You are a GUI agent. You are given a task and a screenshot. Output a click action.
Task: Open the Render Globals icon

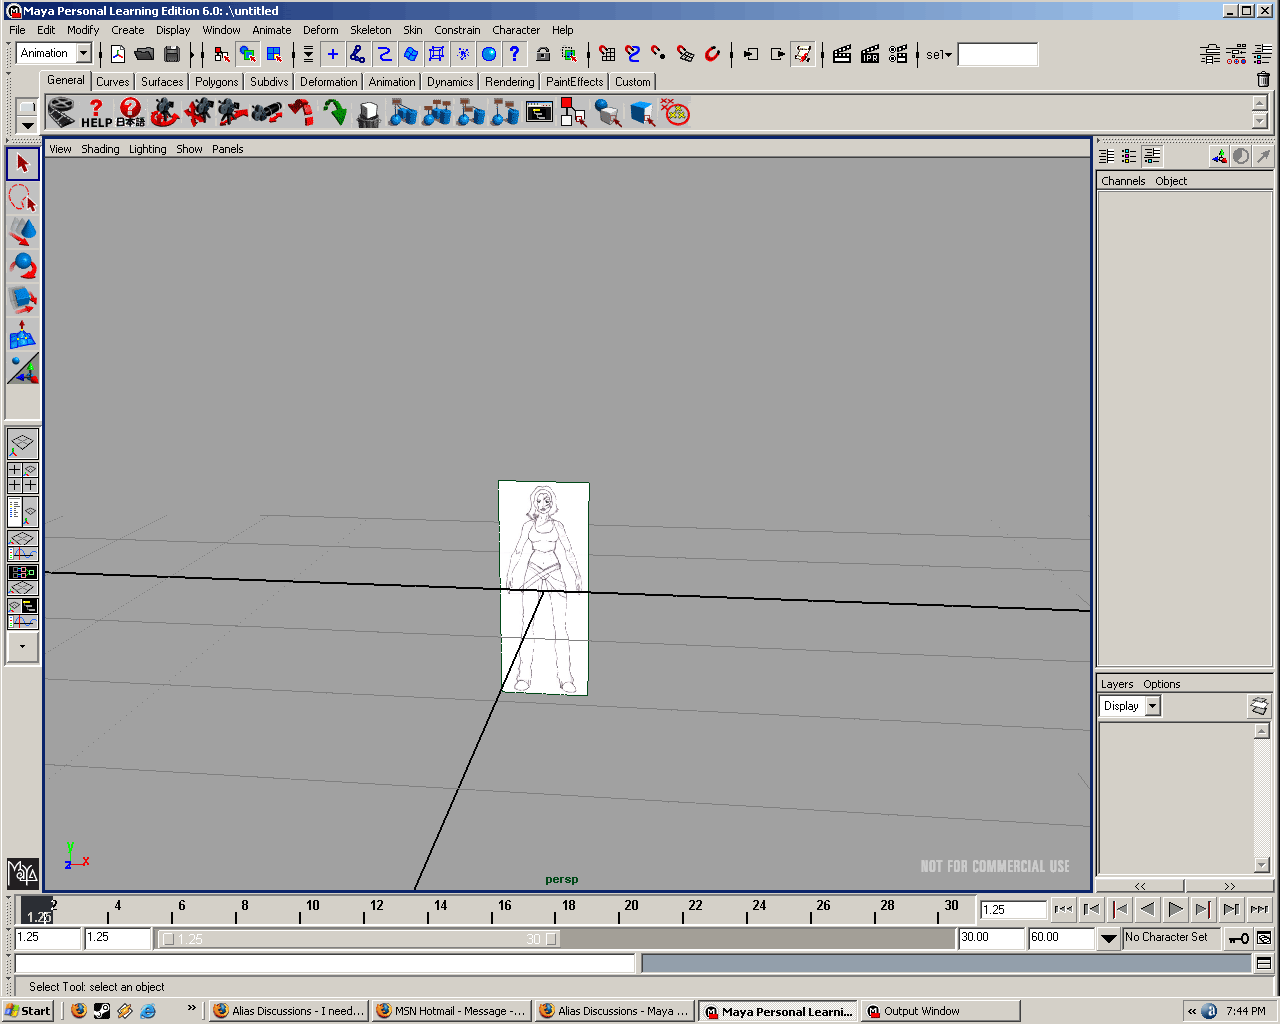tap(898, 54)
